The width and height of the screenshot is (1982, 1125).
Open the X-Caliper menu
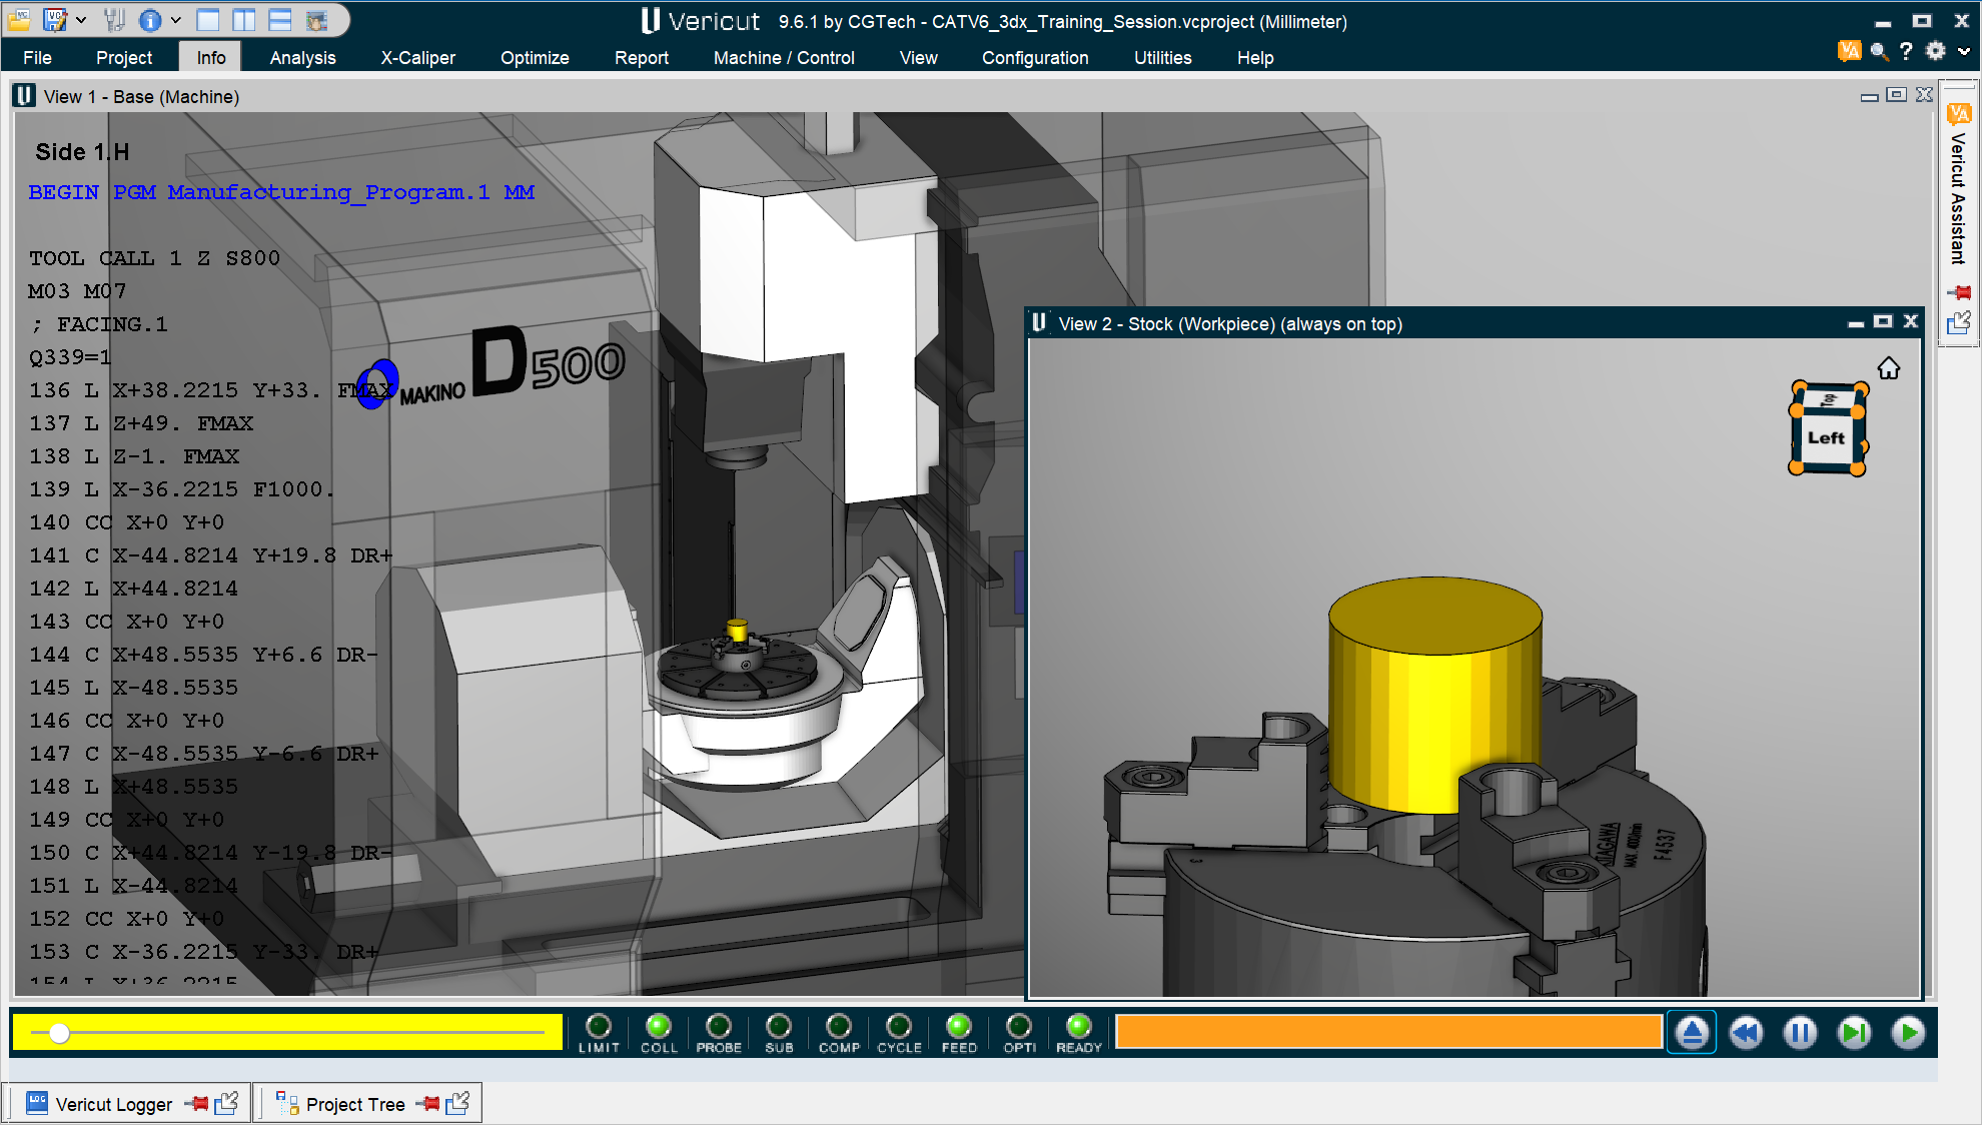(x=417, y=57)
